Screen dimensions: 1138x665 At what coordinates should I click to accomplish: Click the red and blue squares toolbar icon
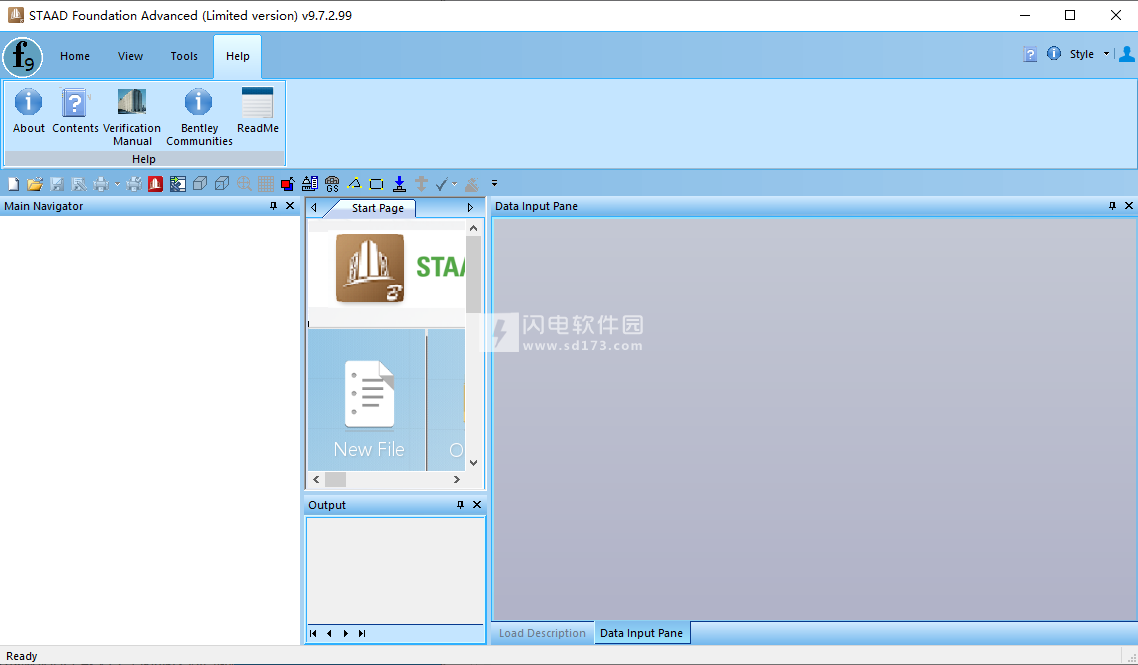pos(287,184)
